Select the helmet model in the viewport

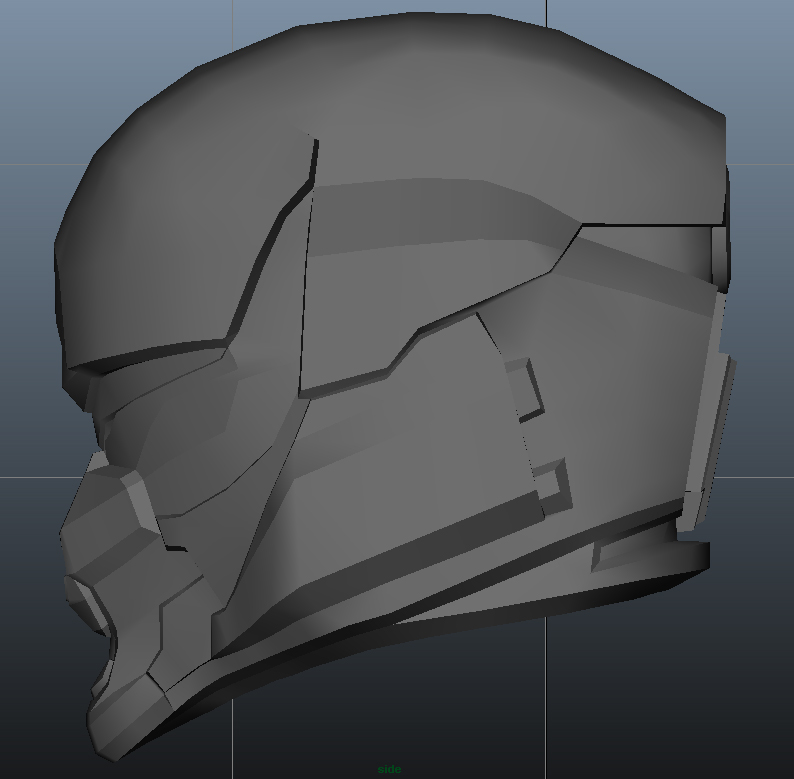tap(395, 385)
